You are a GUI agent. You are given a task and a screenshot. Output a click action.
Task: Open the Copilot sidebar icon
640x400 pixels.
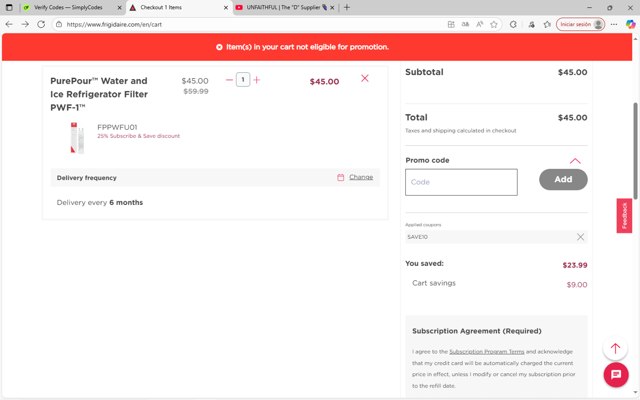coord(631,24)
